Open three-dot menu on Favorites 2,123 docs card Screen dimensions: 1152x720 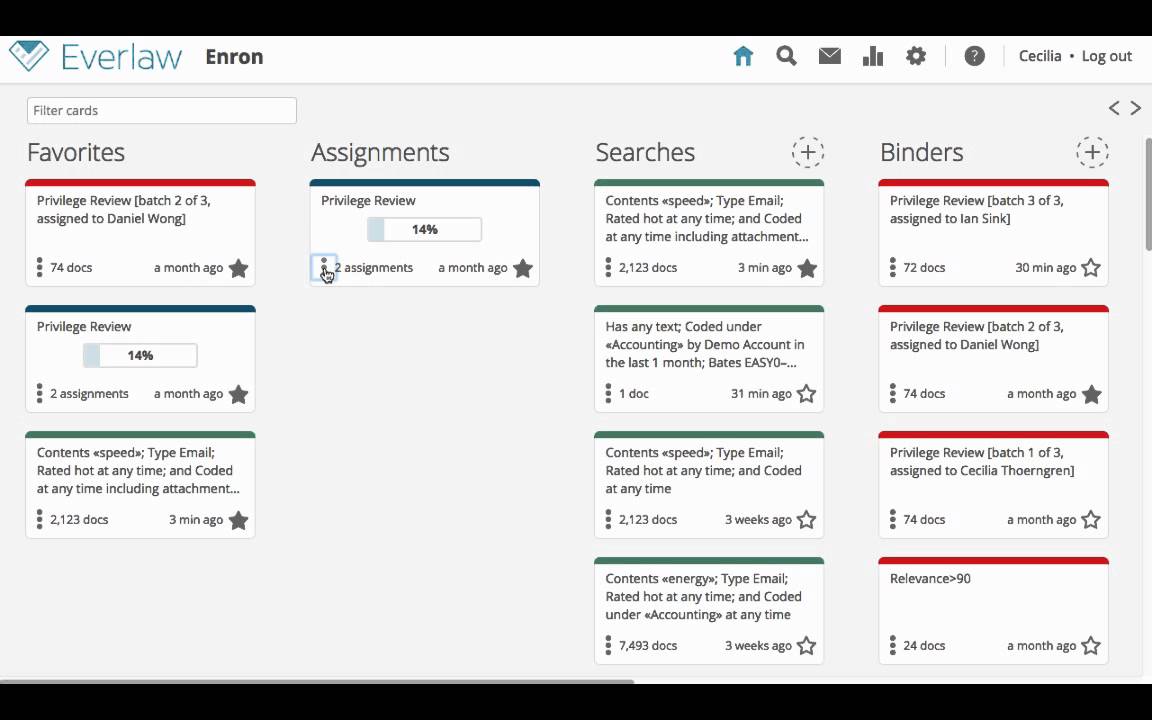coord(40,519)
